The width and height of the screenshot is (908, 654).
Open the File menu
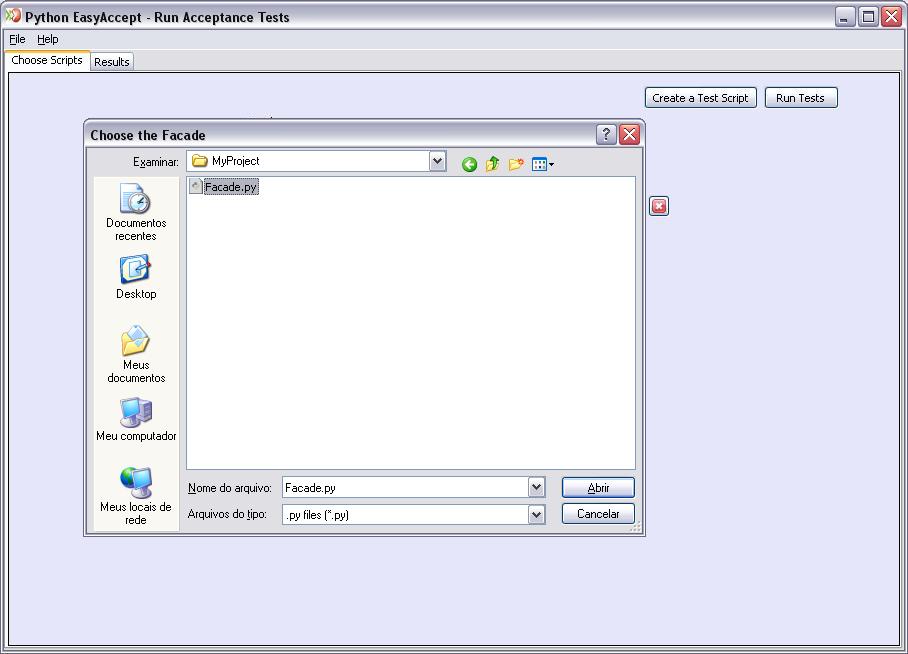coord(16,39)
